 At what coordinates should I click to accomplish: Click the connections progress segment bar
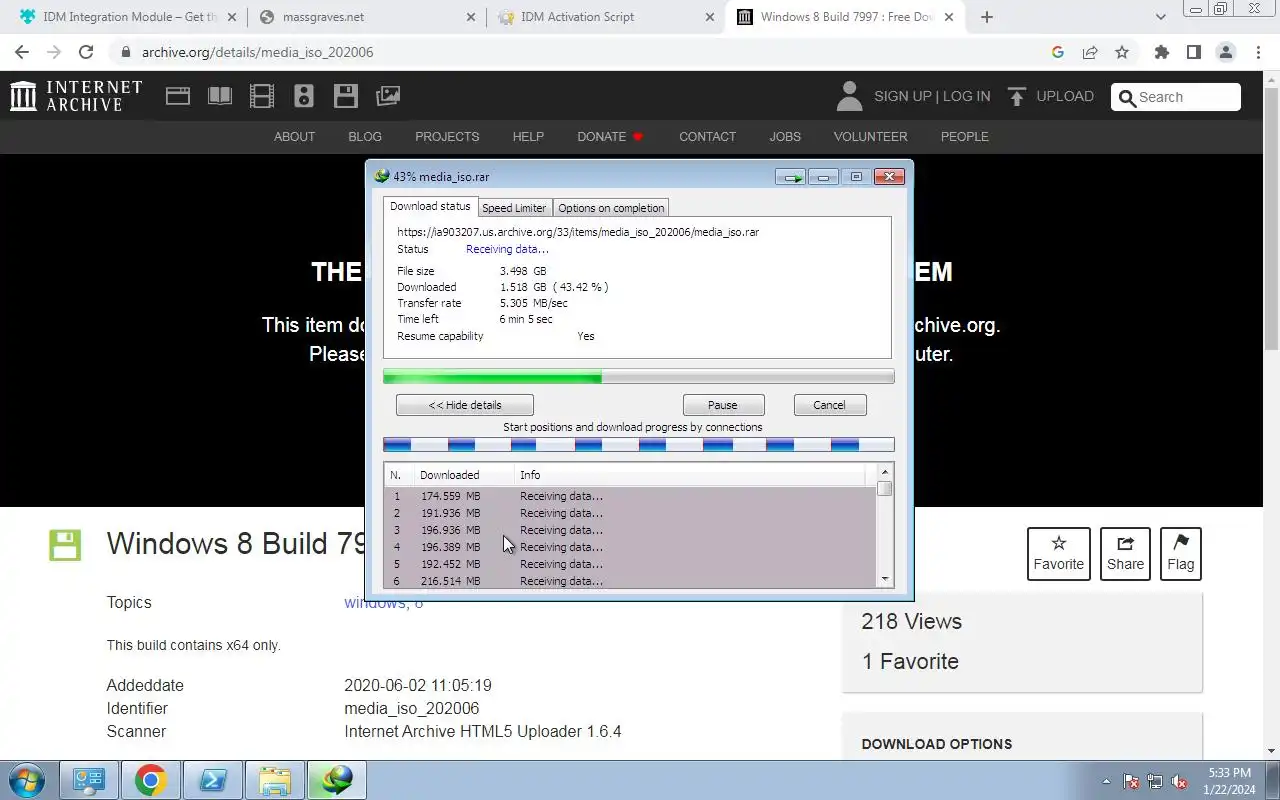pyautogui.click(x=638, y=445)
